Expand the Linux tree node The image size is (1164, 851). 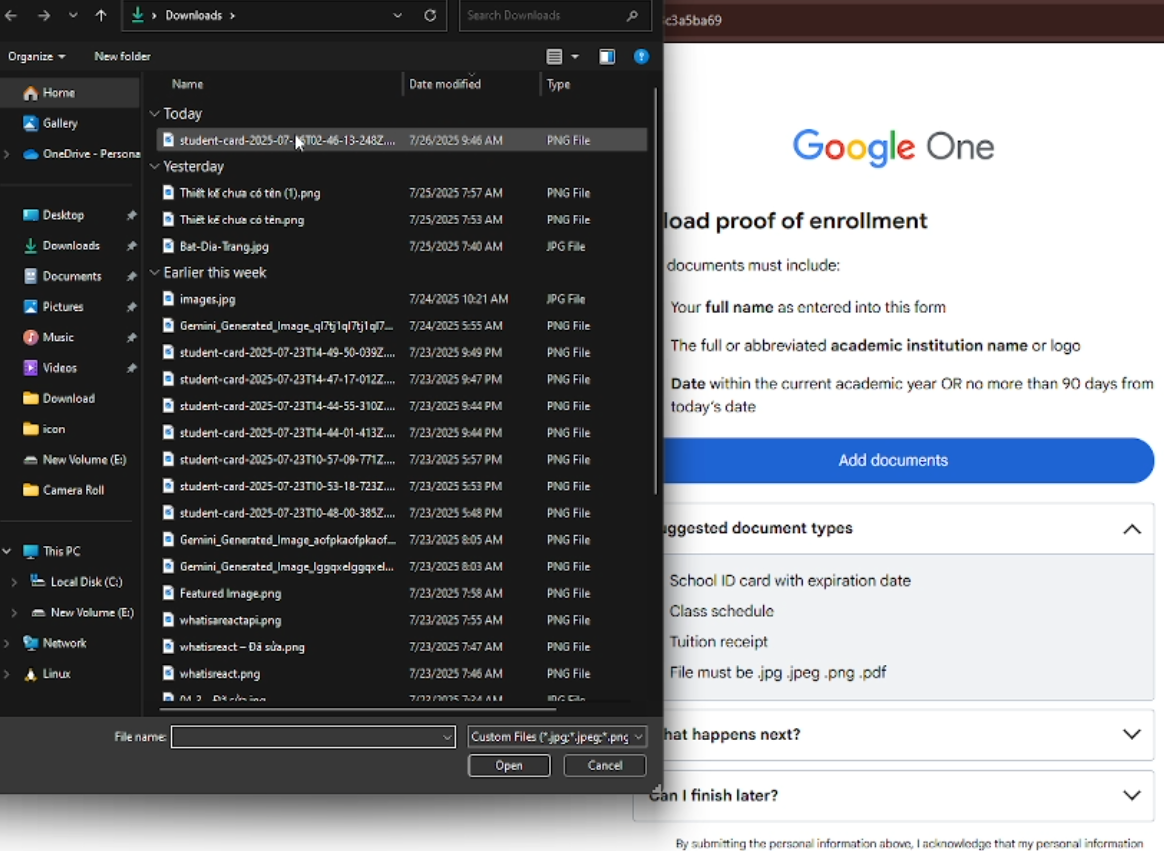tap(7, 674)
